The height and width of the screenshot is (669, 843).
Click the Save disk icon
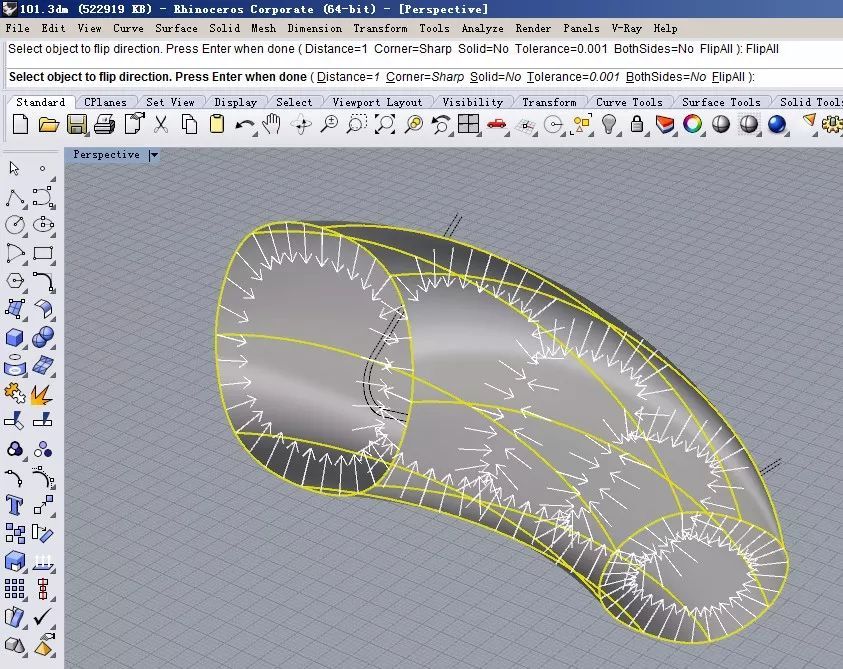(x=76, y=124)
